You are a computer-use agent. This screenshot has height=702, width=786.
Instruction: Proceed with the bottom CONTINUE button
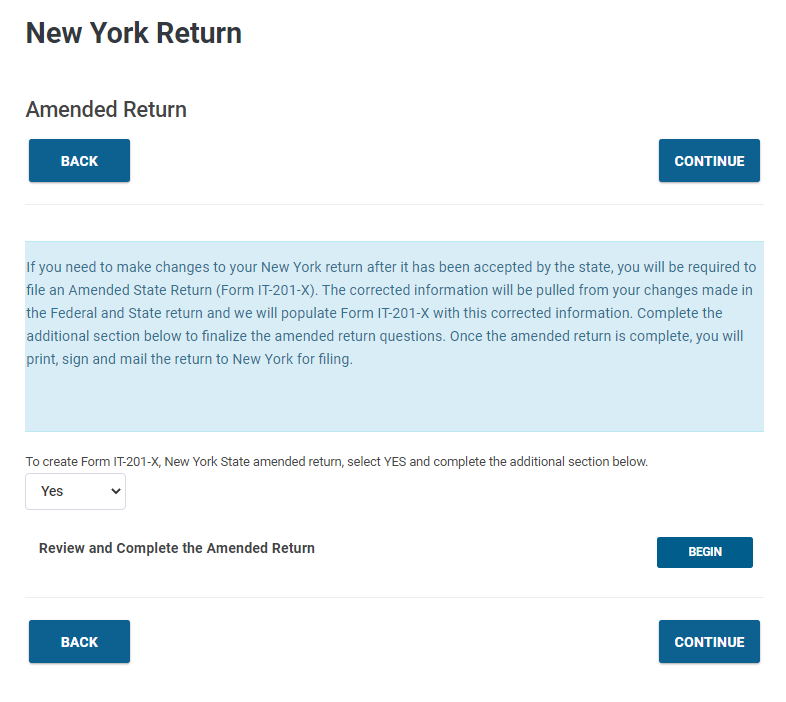[x=709, y=641]
